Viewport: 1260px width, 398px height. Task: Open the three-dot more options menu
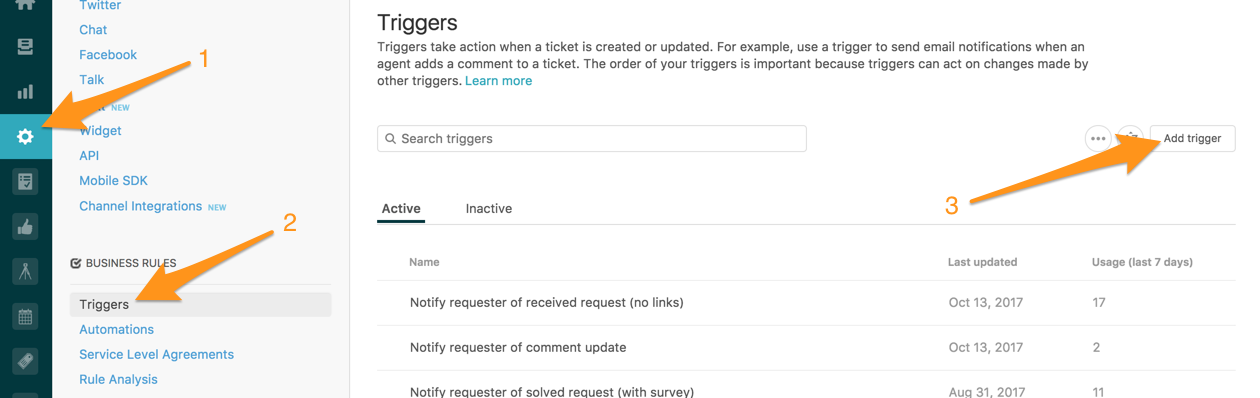coord(1098,139)
